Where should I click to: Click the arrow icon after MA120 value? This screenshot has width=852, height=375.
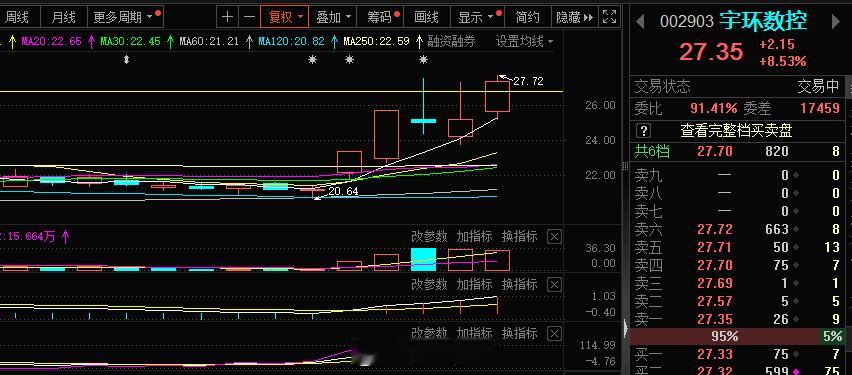[334, 41]
